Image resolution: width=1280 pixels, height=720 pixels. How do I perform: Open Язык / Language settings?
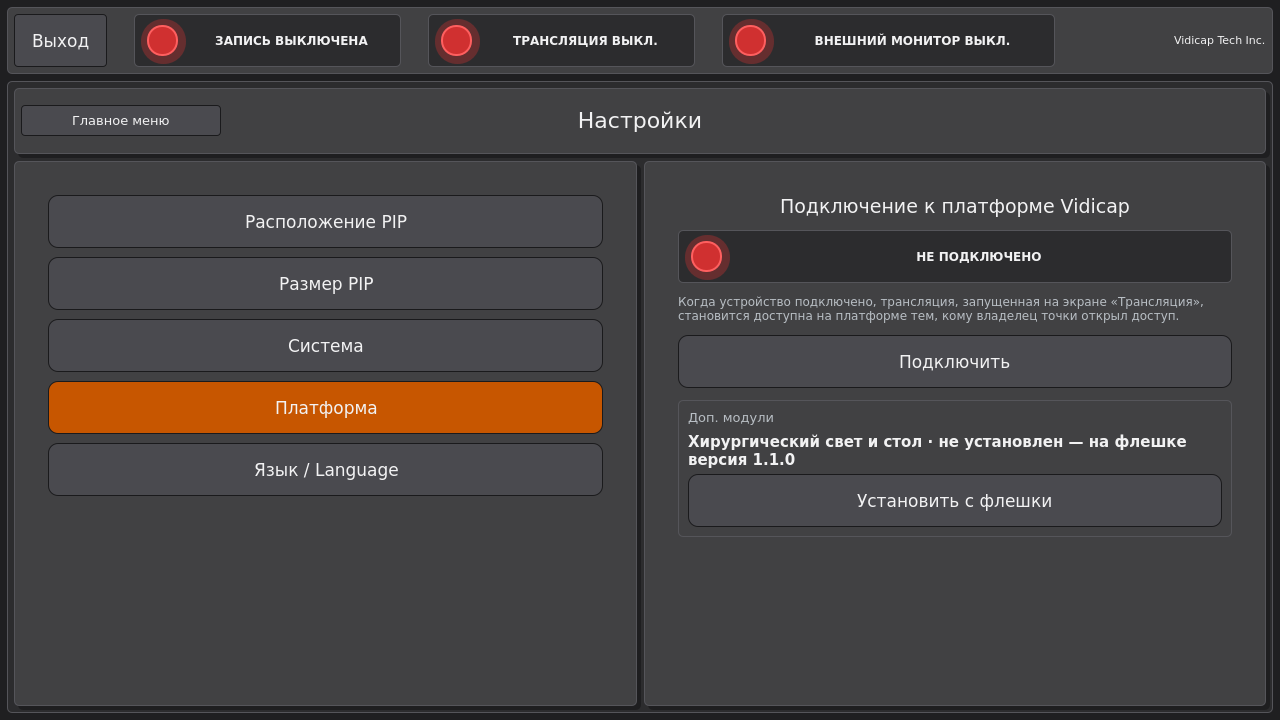tap(326, 470)
